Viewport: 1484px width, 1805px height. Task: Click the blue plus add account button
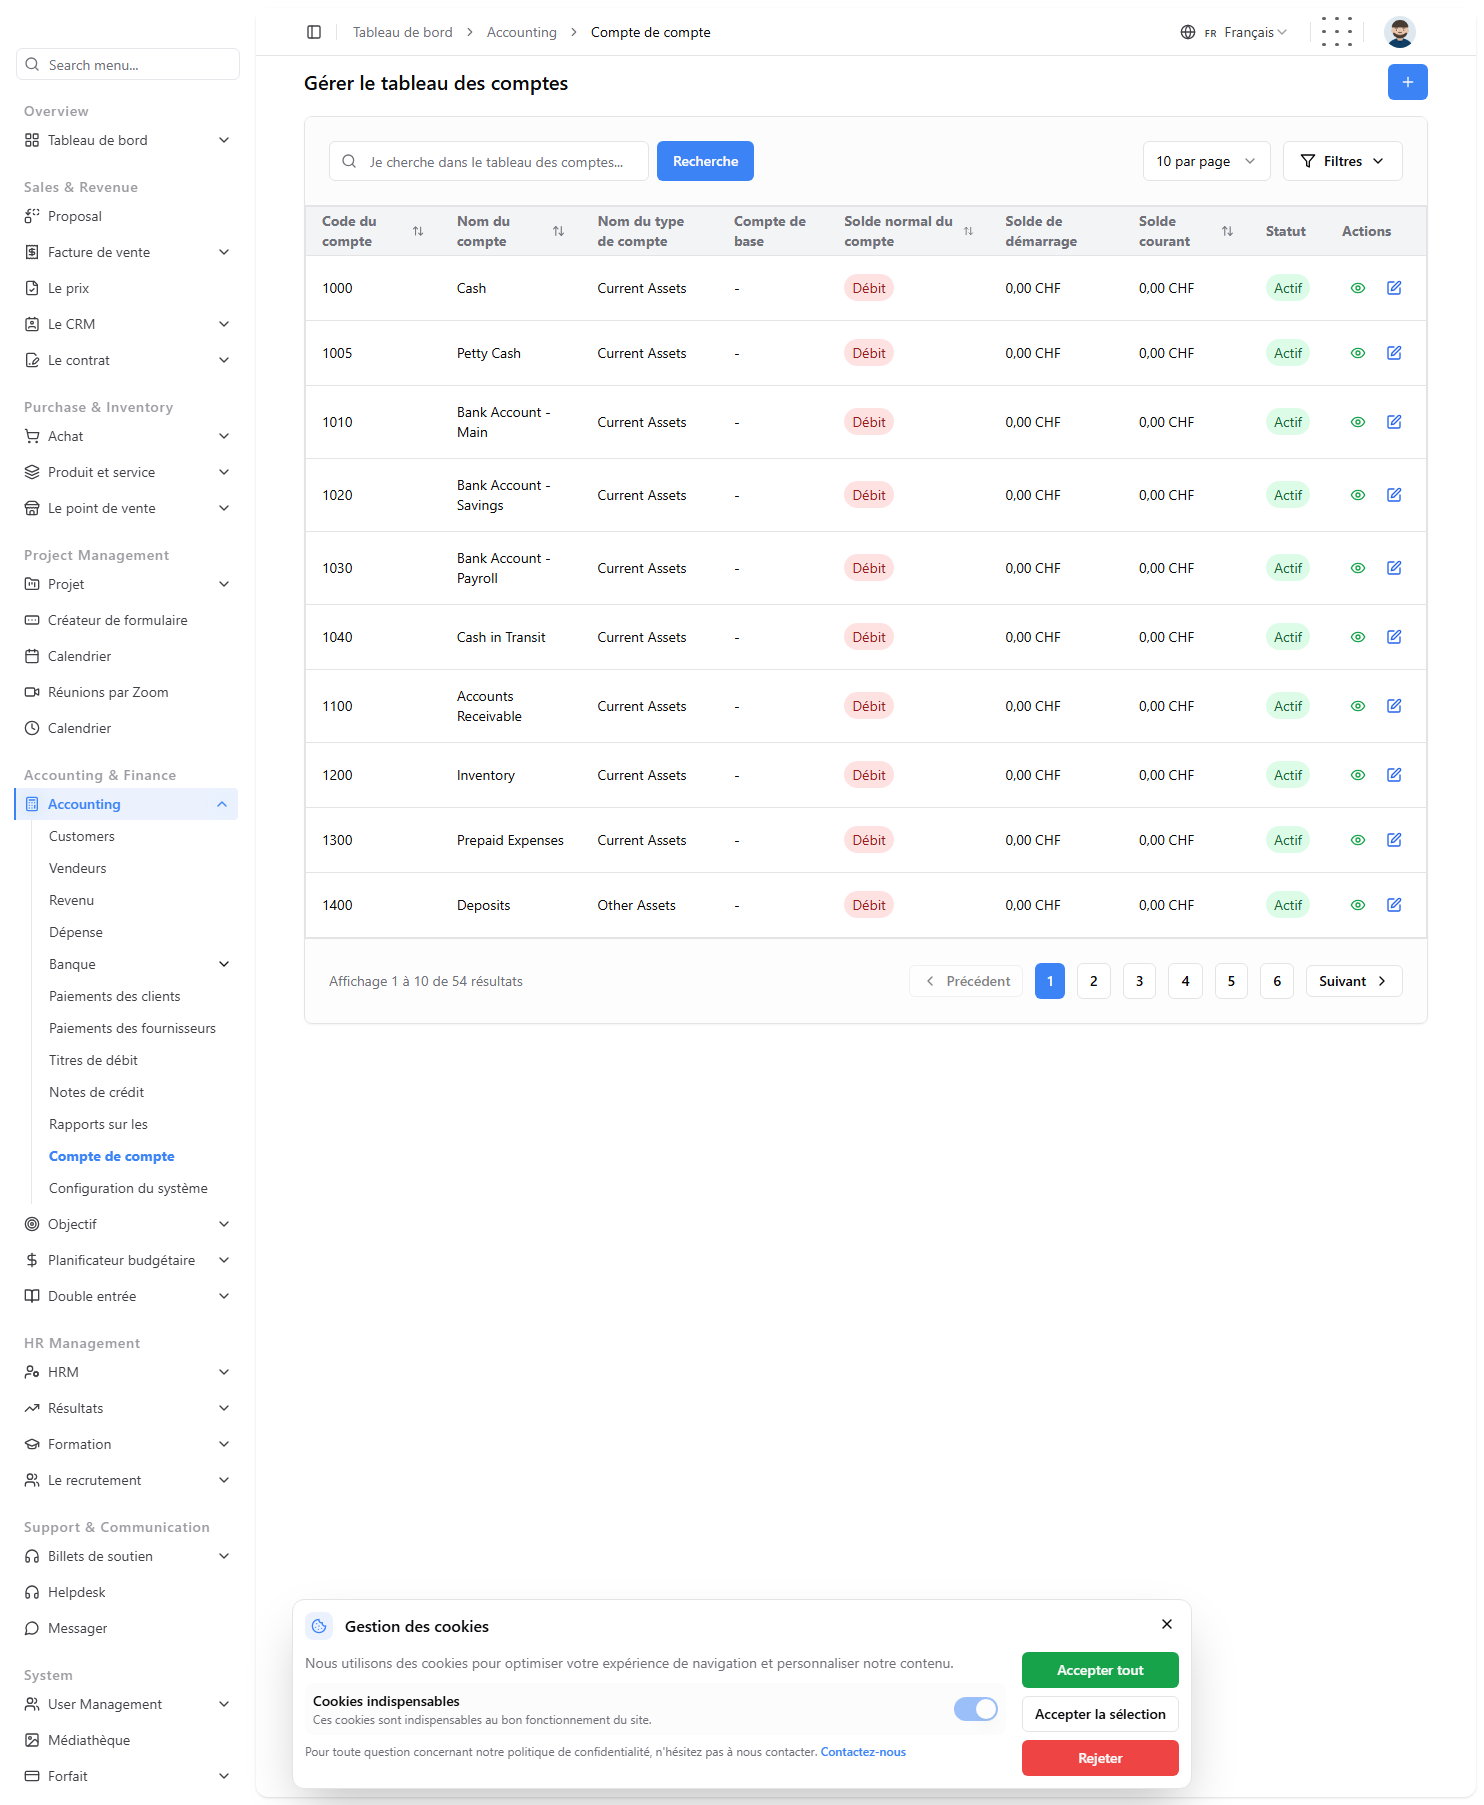click(1408, 82)
